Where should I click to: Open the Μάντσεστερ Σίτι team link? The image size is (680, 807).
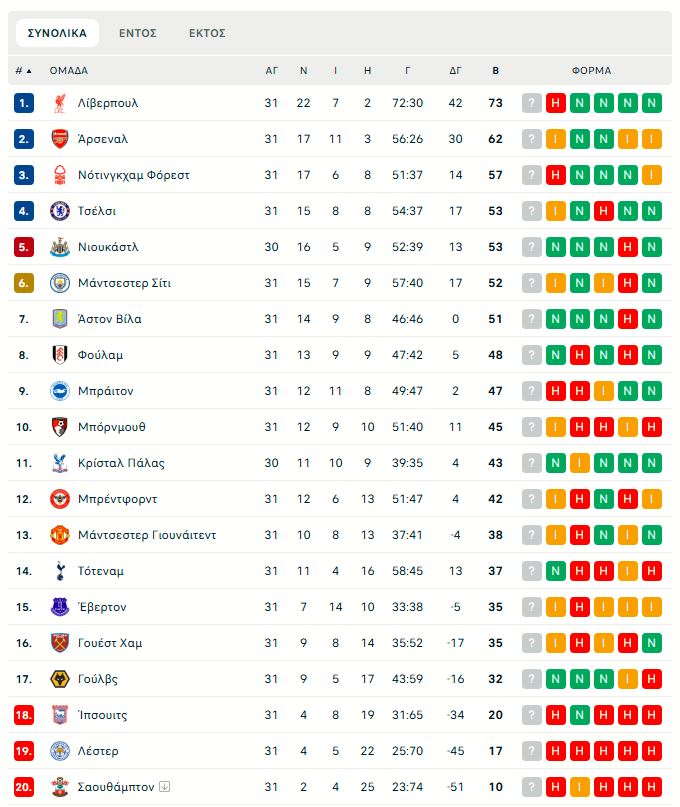124,283
